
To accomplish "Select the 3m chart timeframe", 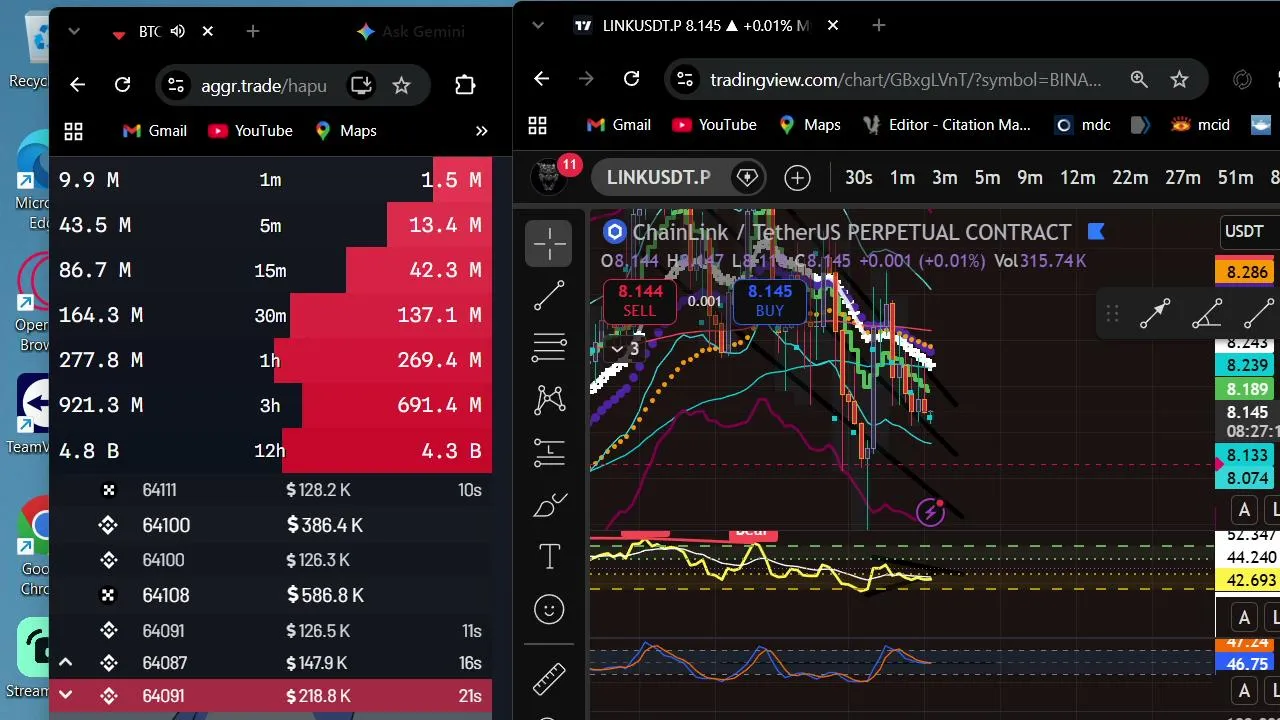I will [x=945, y=178].
